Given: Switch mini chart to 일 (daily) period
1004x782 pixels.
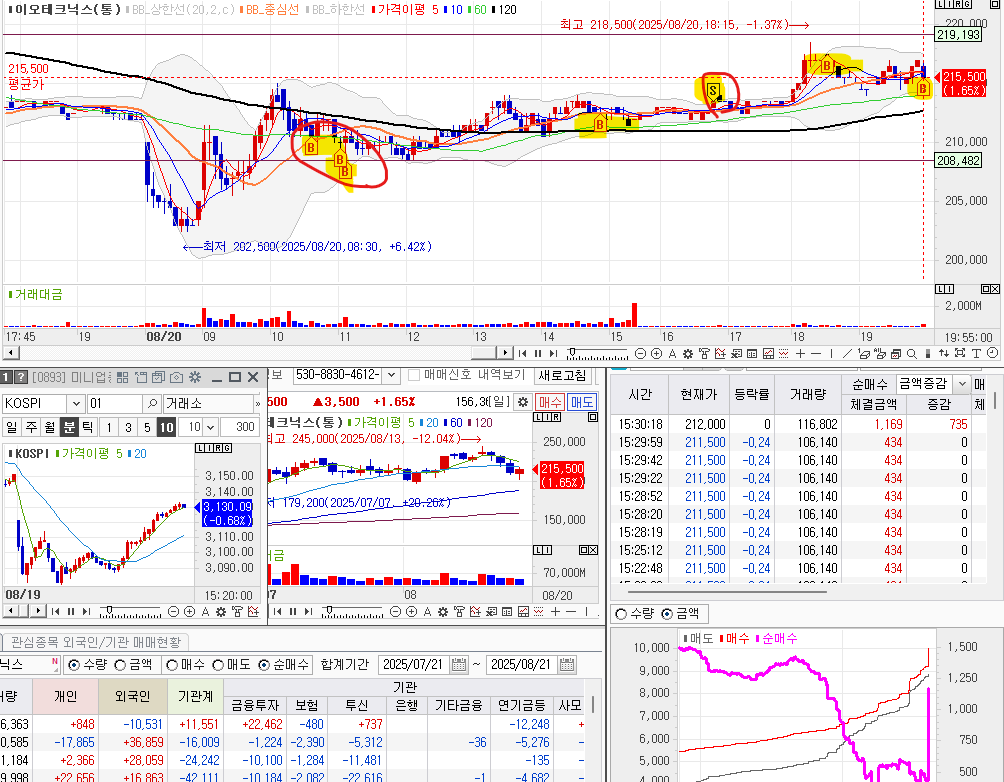Looking at the screenshot, I should point(12,427).
